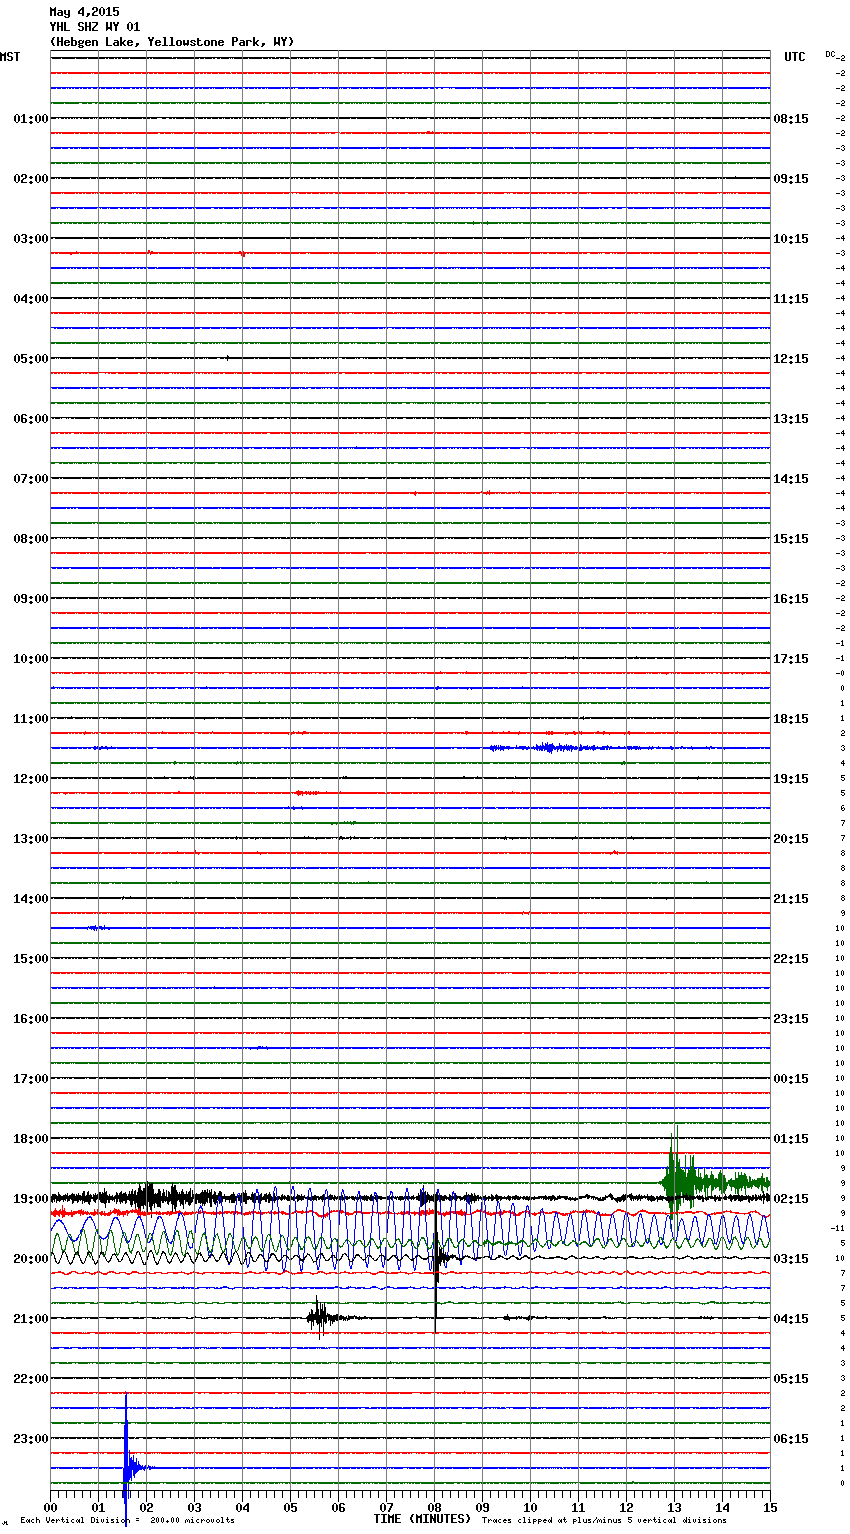Screen dimensions: 850x1534
Task: Click minute 00 on the time axis
Action: (x=50, y=1507)
